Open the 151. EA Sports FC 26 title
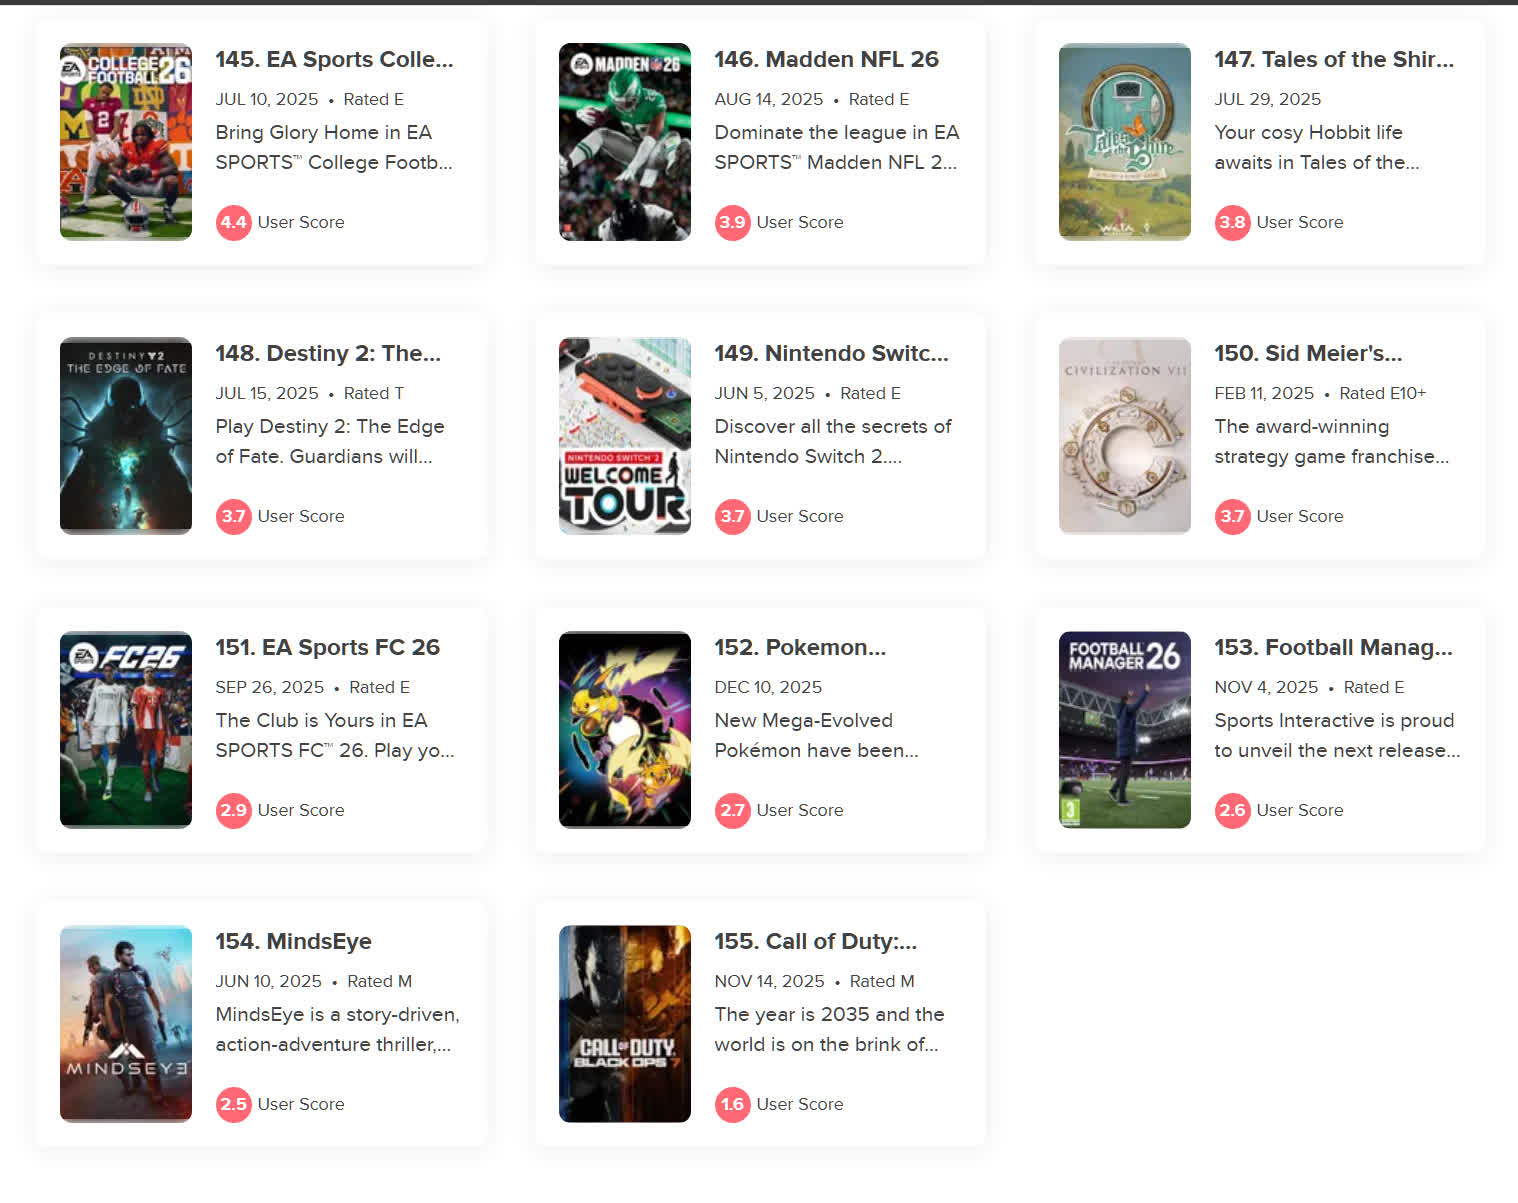This screenshot has height=1203, width=1518. tap(327, 647)
